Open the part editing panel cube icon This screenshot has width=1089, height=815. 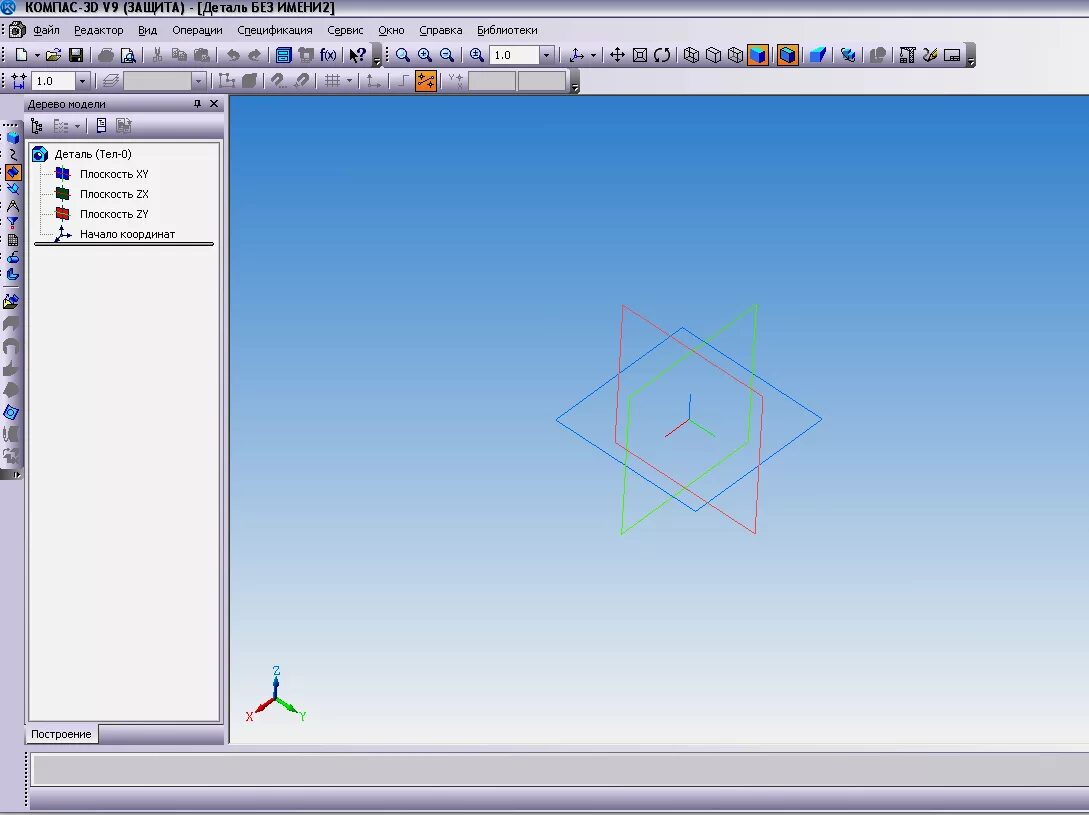(x=13, y=138)
